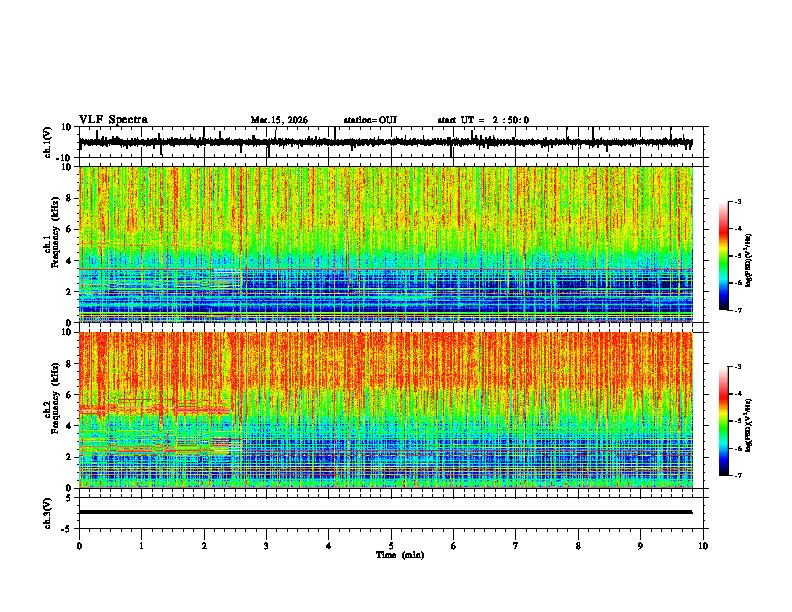The image size is (792, 612).
Task: Click the "6" kHz tick of ch.2 spectrogram
Action: [x=70, y=395]
